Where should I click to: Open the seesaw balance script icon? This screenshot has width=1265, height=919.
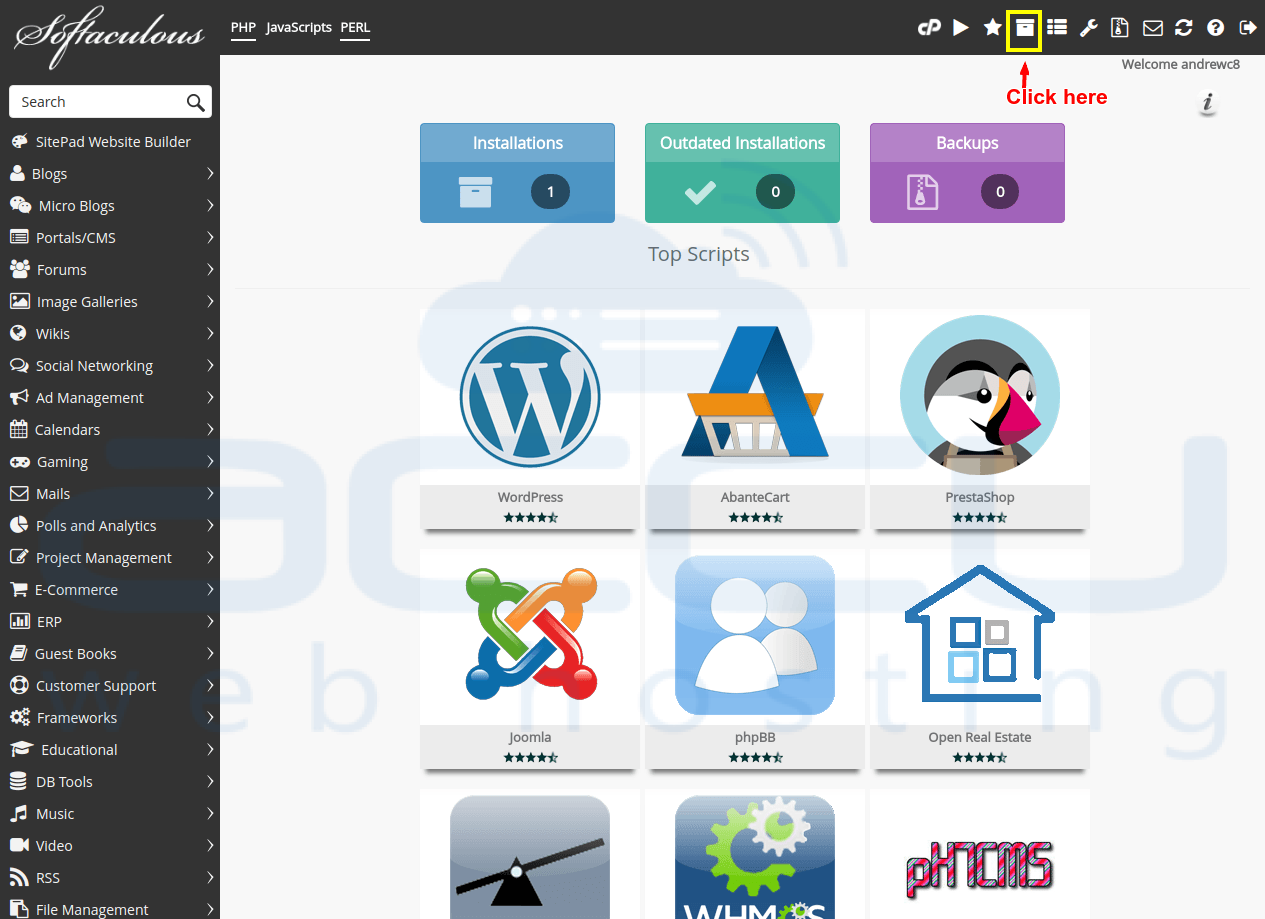point(530,857)
